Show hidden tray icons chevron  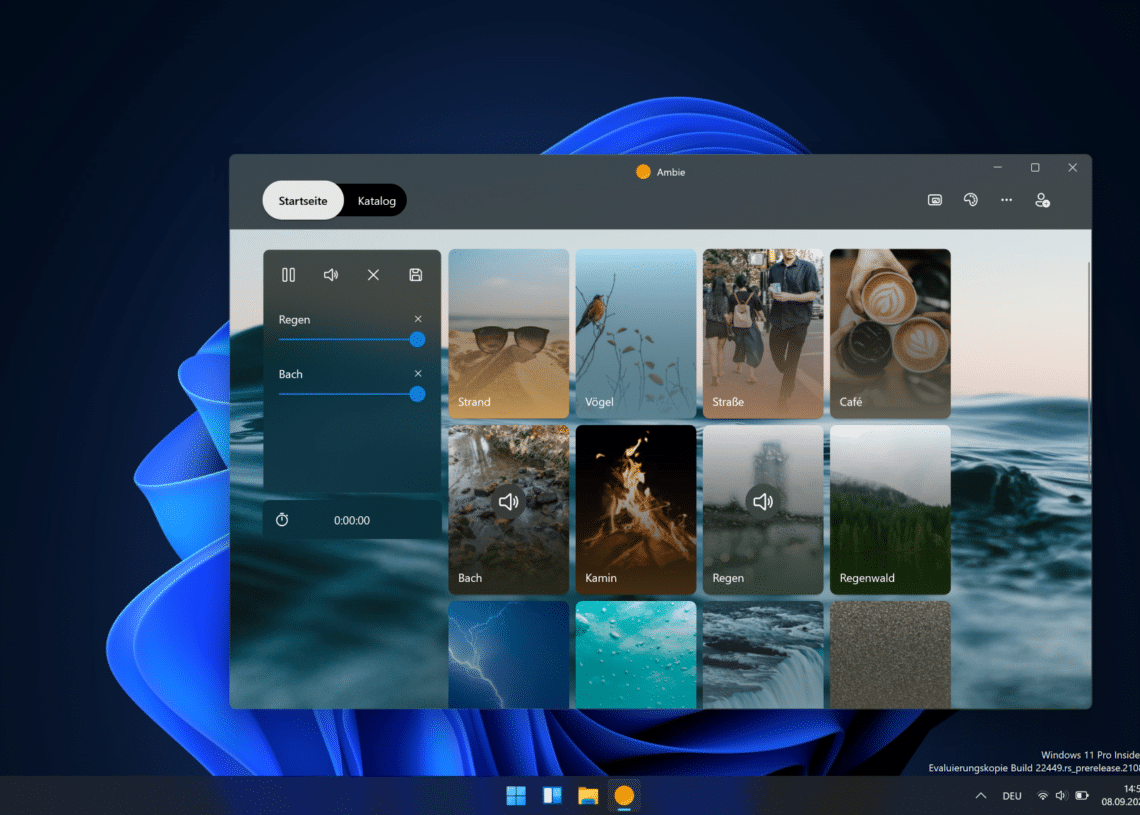(981, 796)
